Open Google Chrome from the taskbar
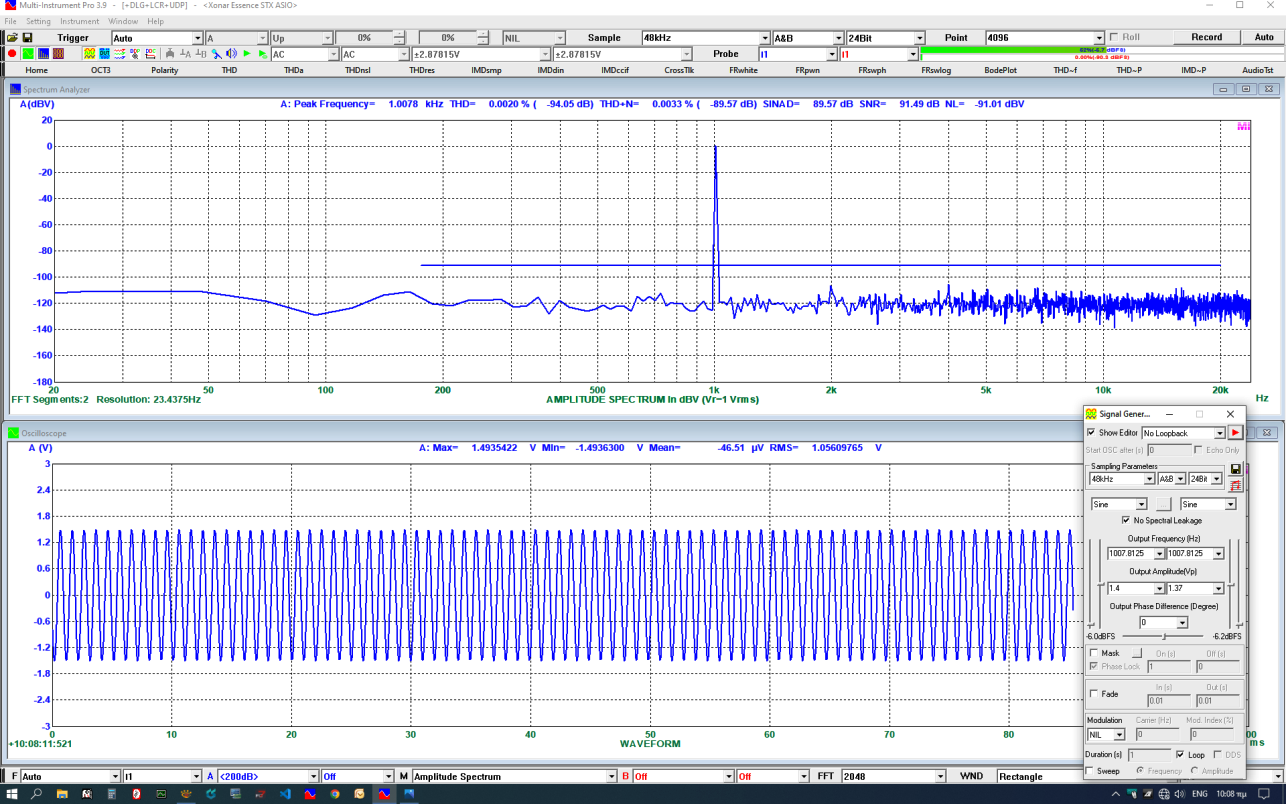1286x804 pixels. [x=334, y=793]
